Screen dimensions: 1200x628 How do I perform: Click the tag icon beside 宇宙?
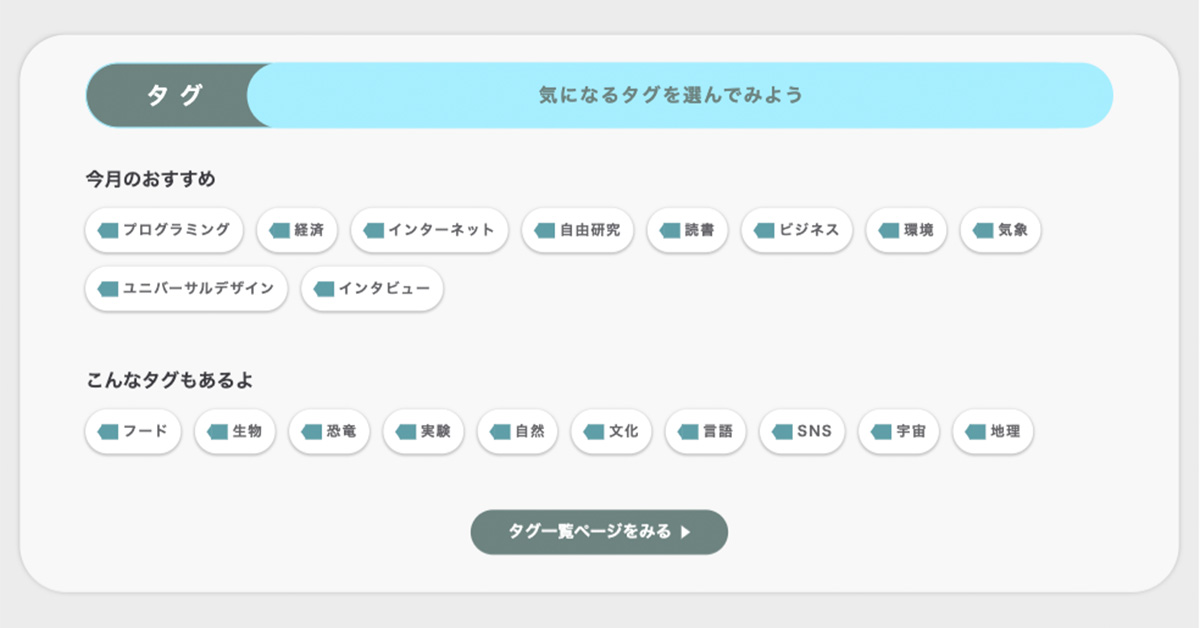click(x=881, y=432)
